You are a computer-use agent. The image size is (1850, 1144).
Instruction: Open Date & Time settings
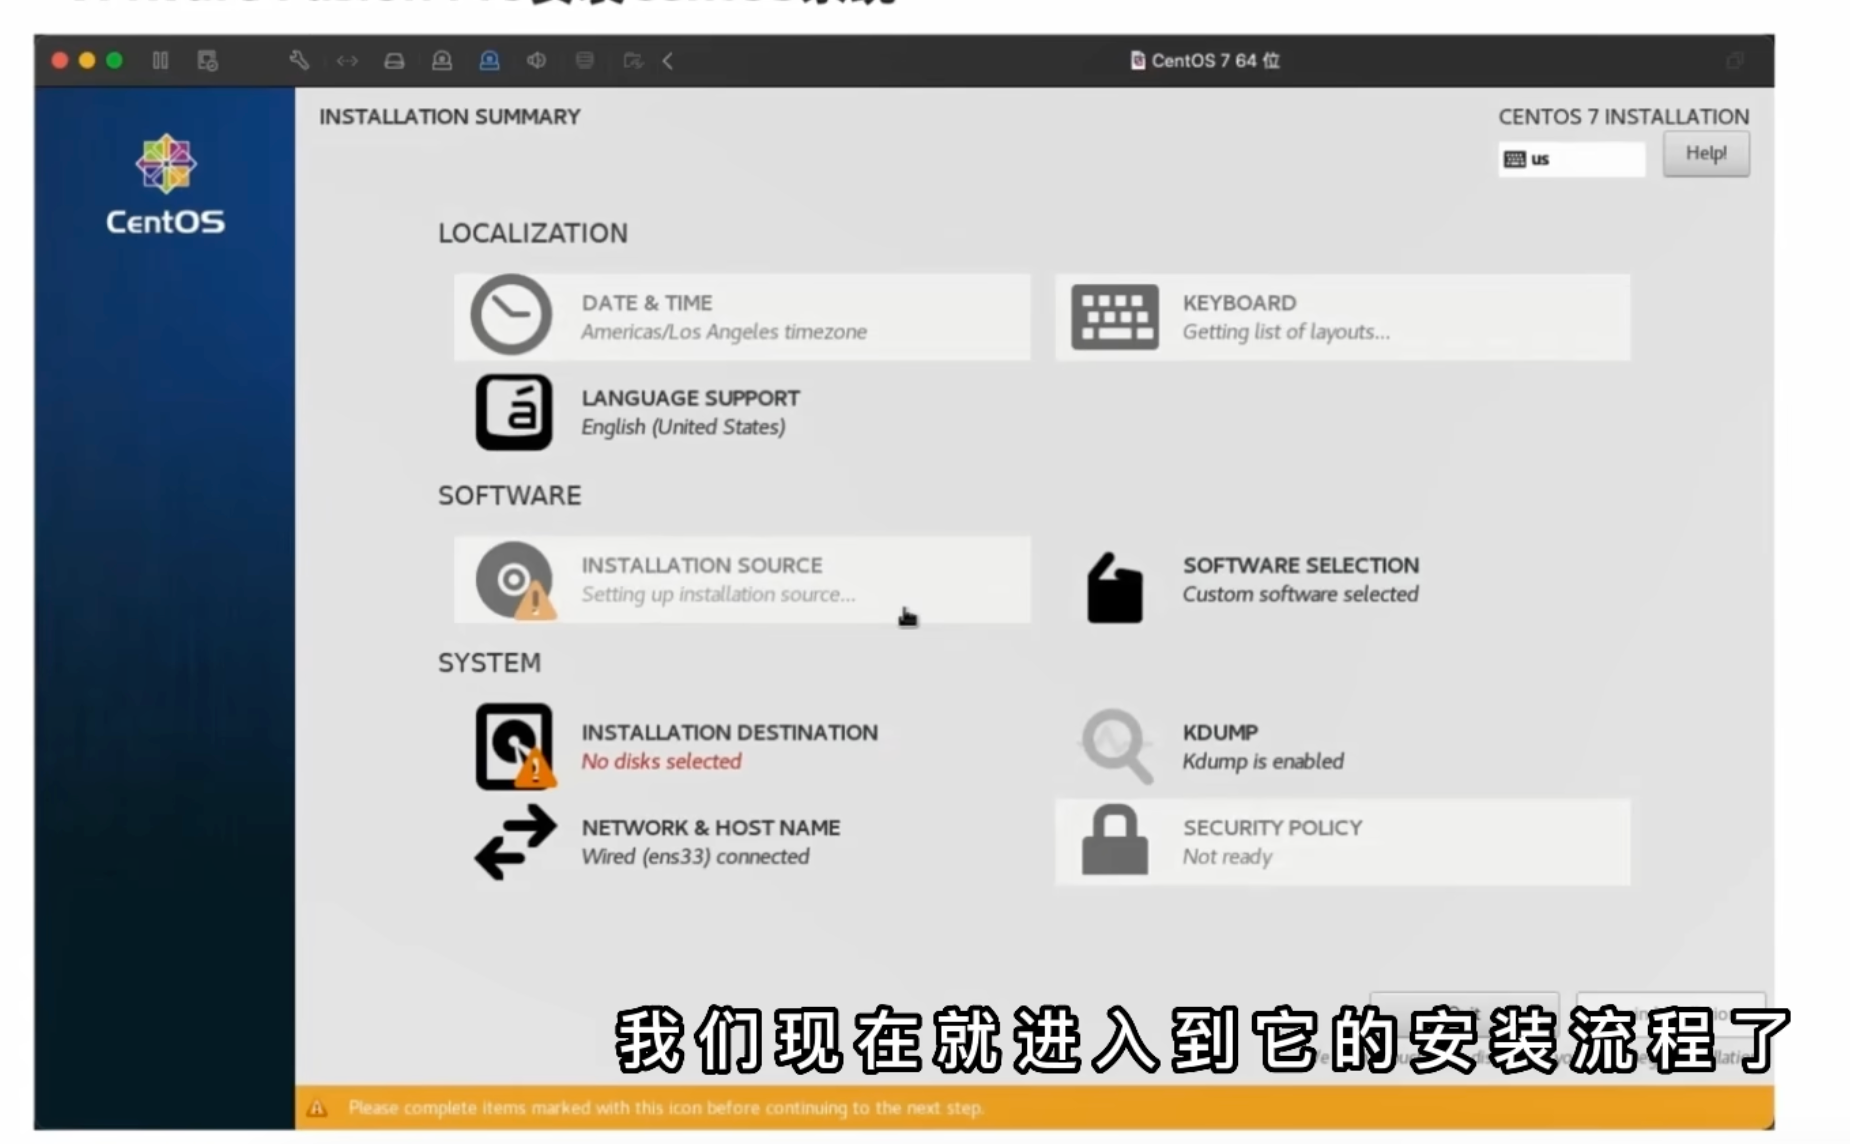(x=742, y=317)
